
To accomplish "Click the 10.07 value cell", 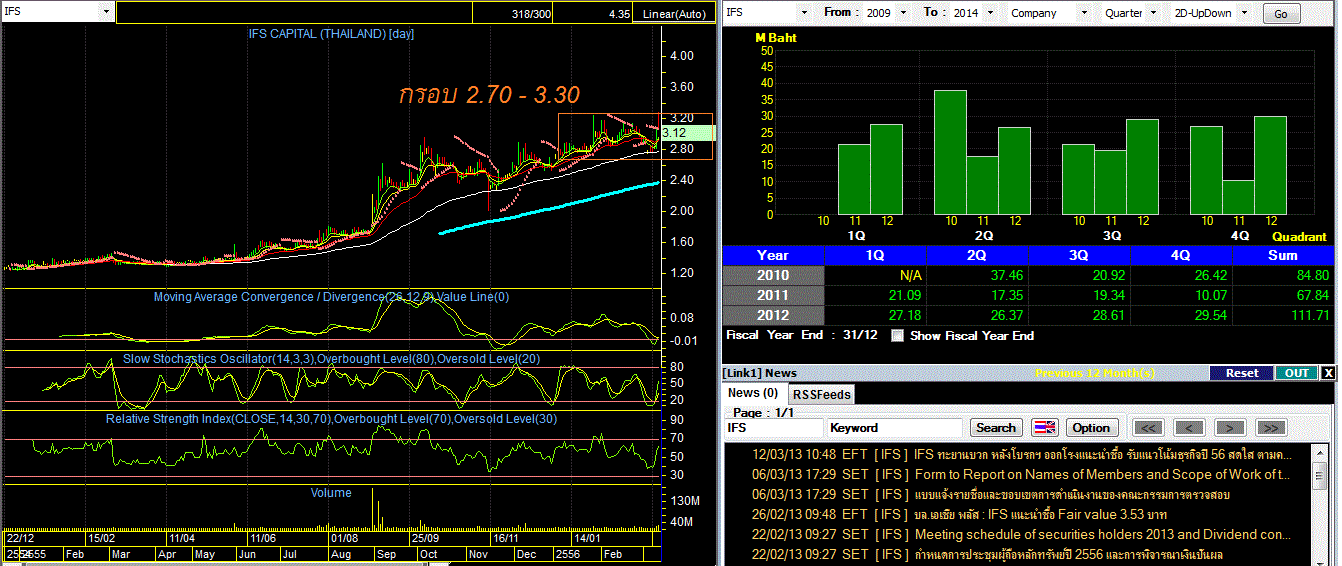I will point(1181,295).
